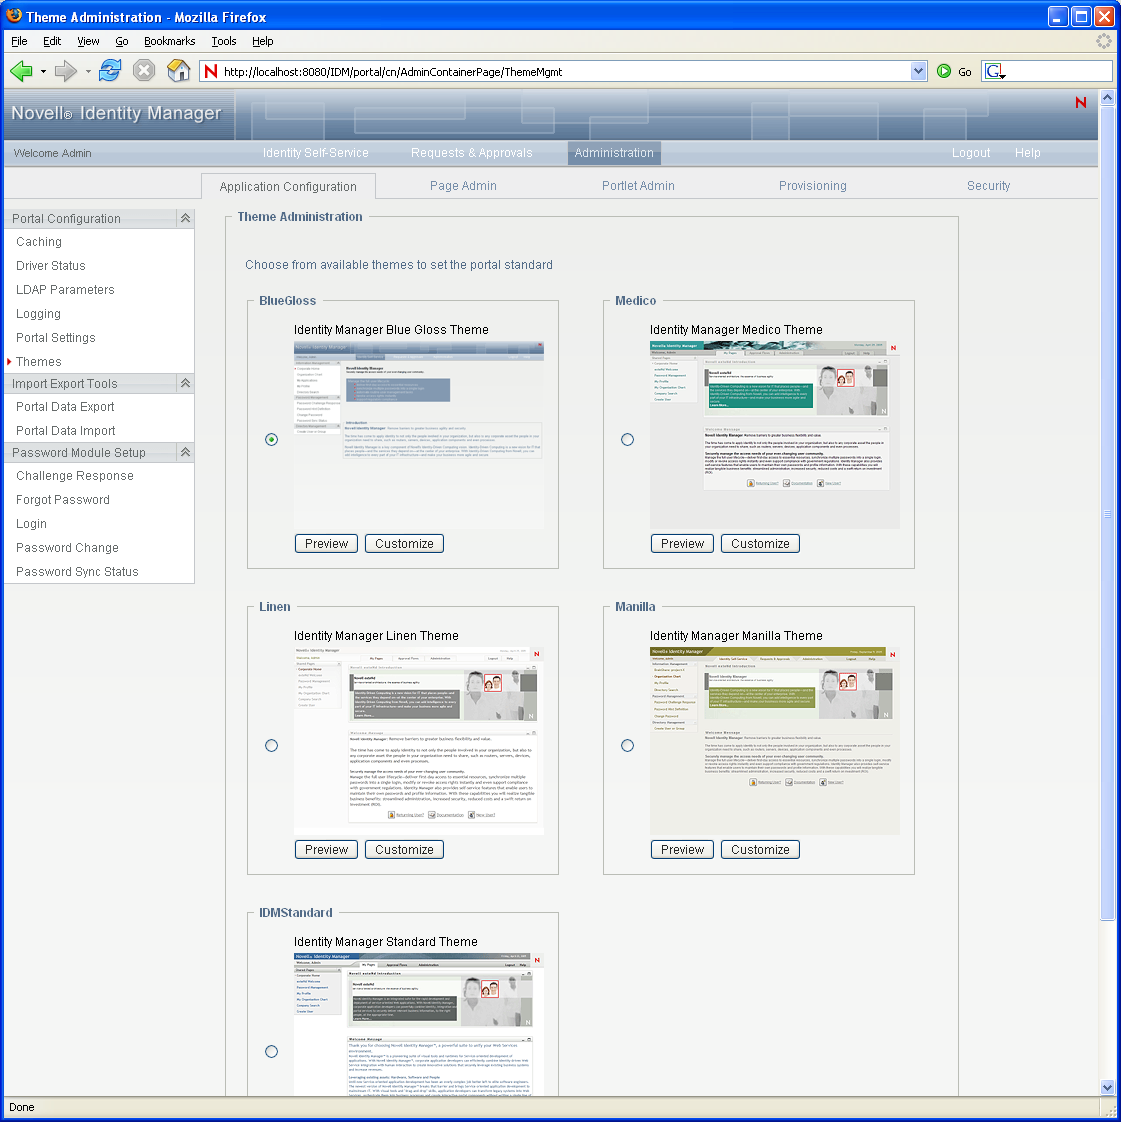The height and width of the screenshot is (1122, 1121).
Task: Open the Provisioning tab
Action: [813, 185]
